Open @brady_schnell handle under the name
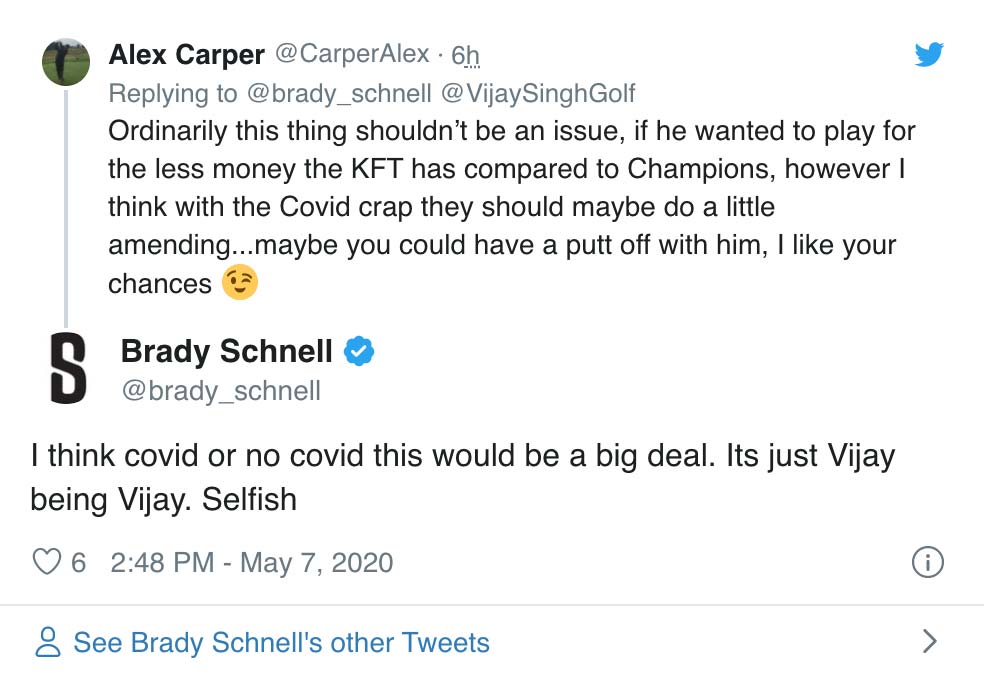The width and height of the screenshot is (984, 676). point(220,391)
